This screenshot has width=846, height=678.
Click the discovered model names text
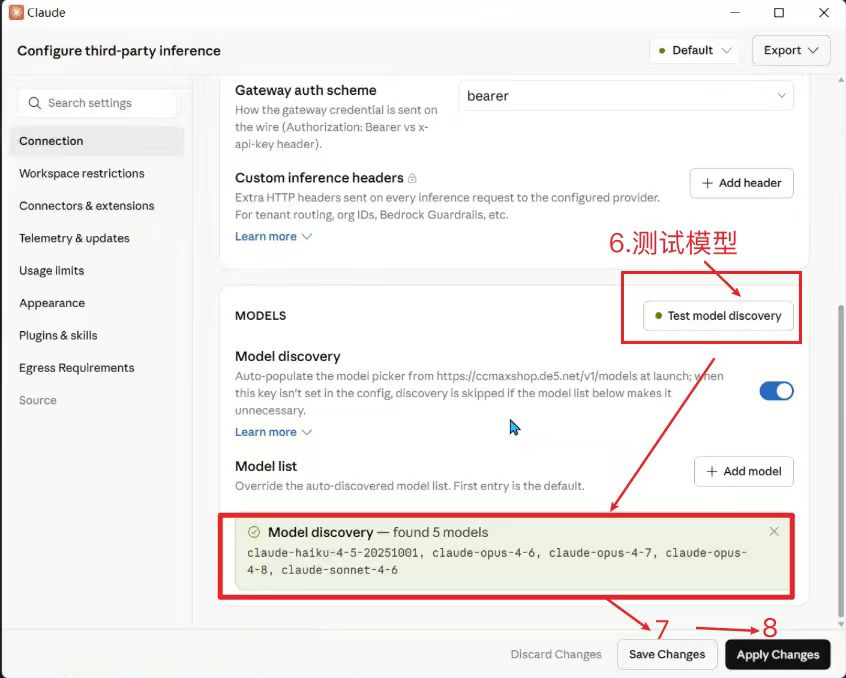pyautogui.click(x=496, y=561)
